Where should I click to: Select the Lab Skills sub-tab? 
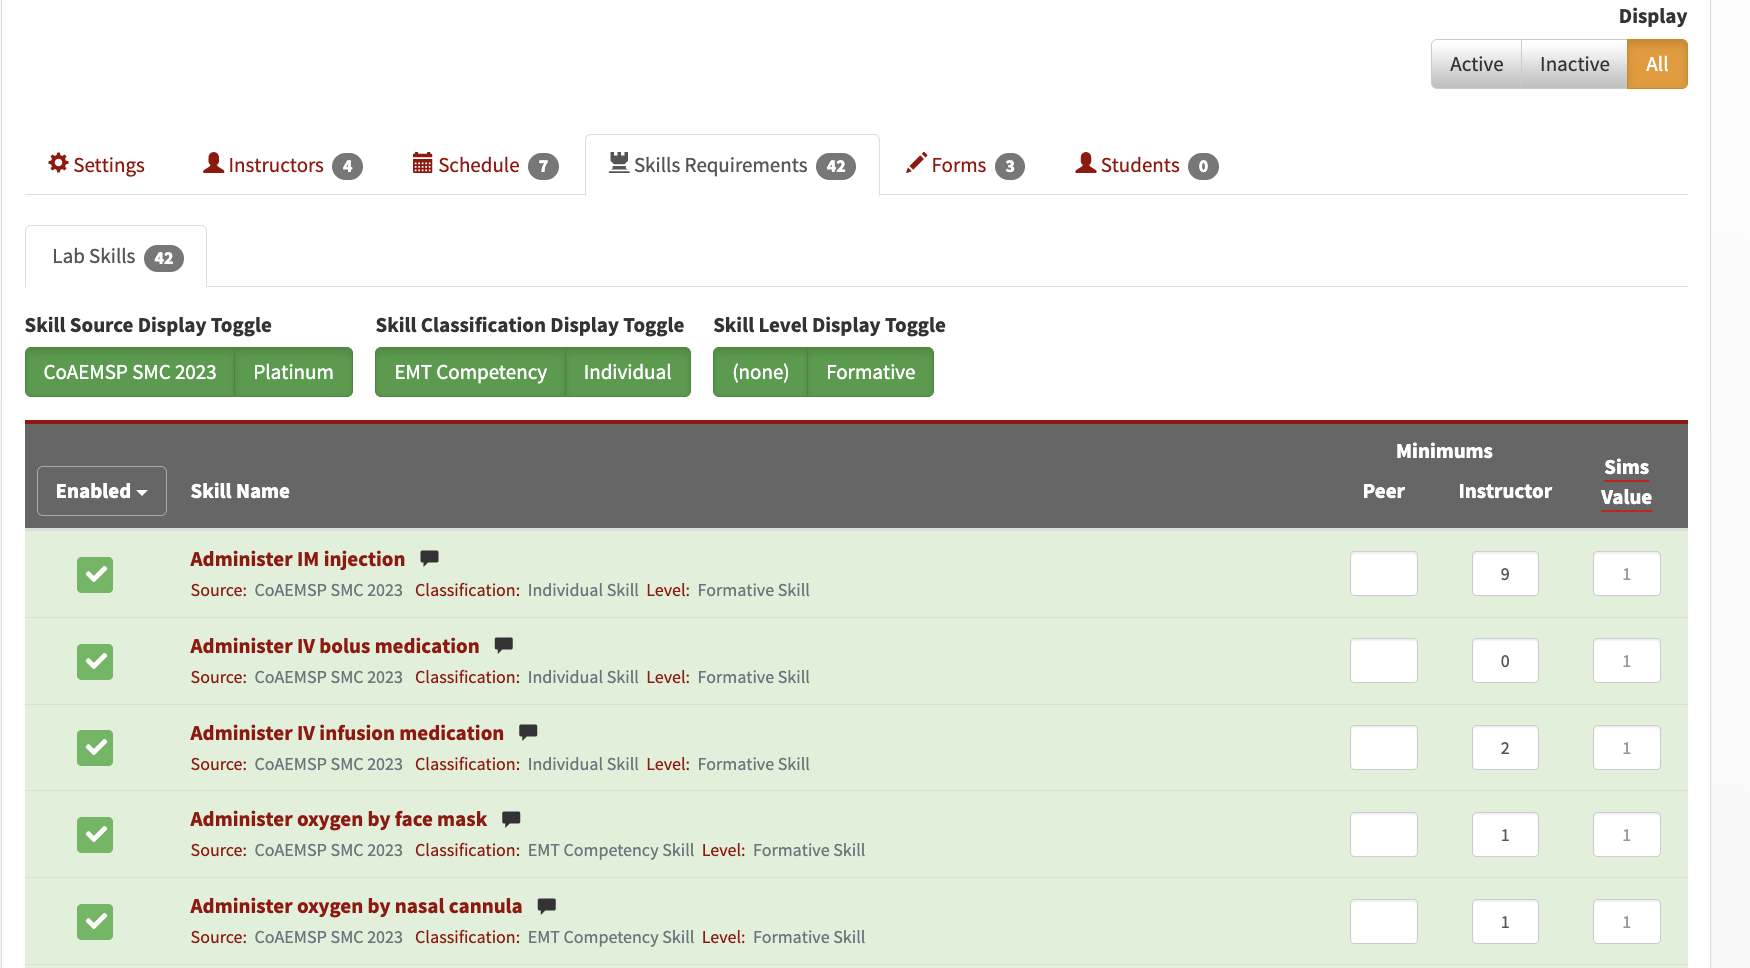coord(116,257)
